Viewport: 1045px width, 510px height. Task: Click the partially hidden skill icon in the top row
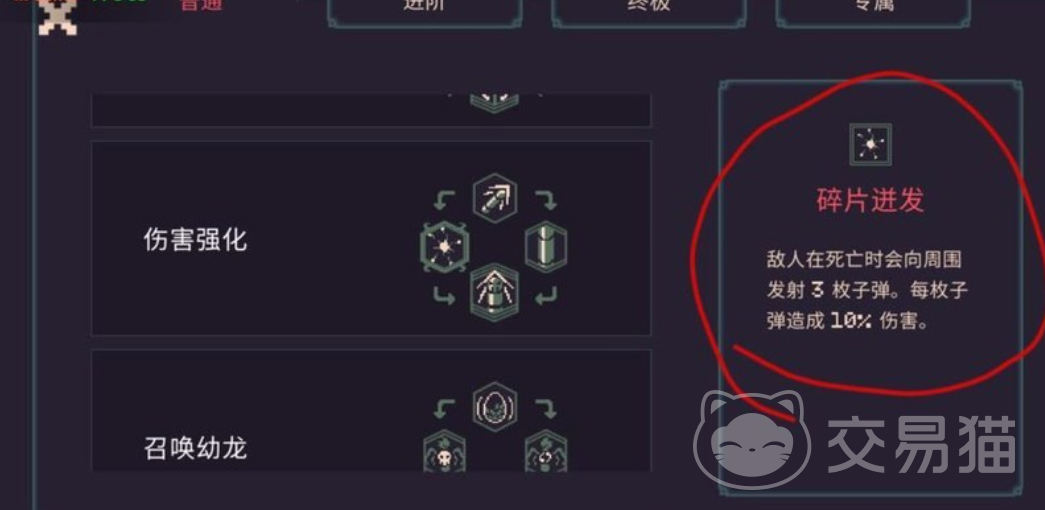(494, 103)
